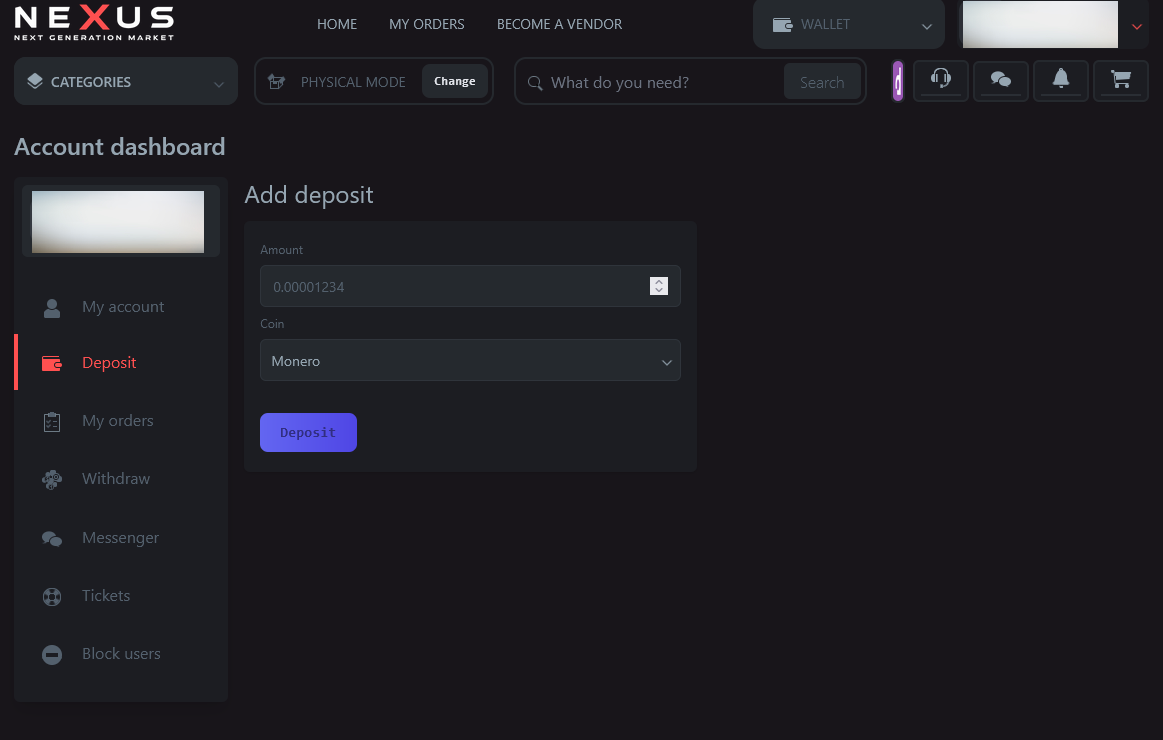This screenshot has width=1163, height=740.
Task: Open Messenger in sidebar
Action: click(x=120, y=538)
